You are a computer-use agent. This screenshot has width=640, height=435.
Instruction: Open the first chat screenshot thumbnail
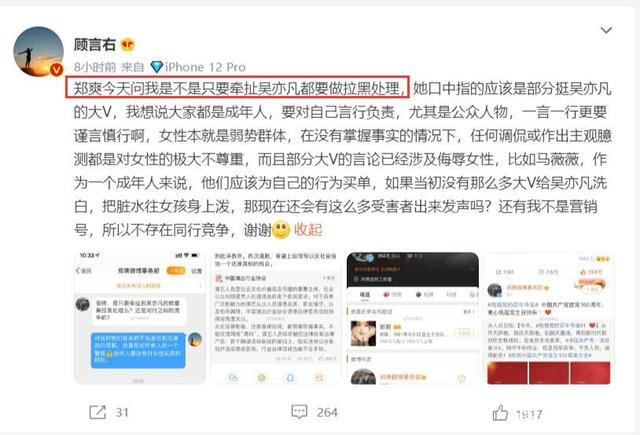[x=140, y=318]
